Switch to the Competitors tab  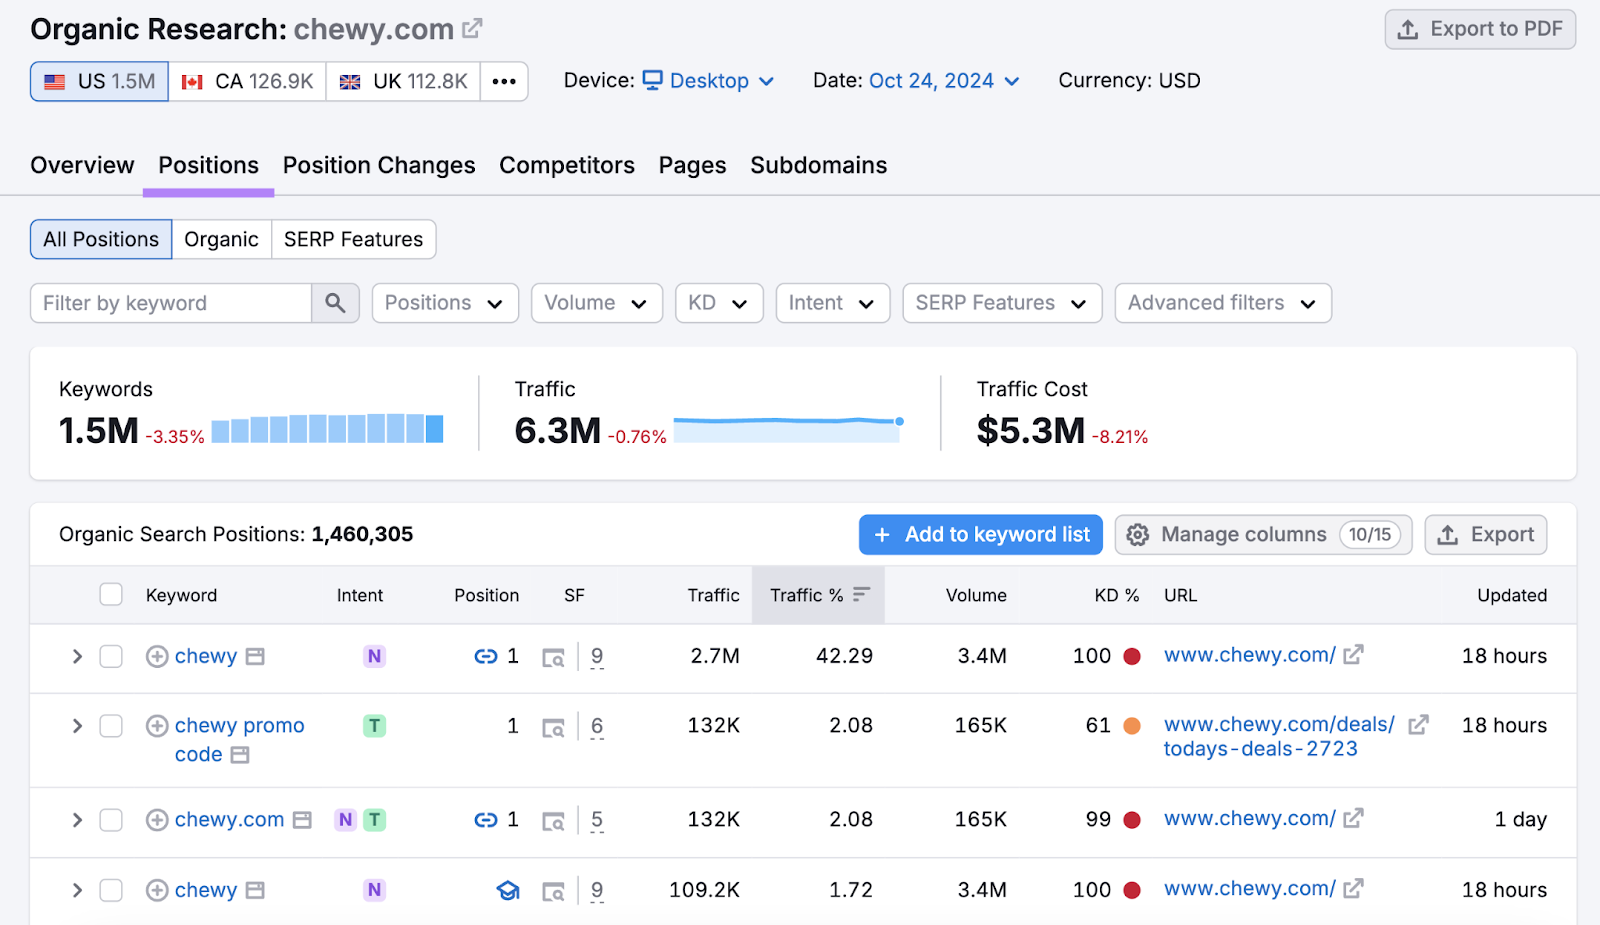point(566,165)
